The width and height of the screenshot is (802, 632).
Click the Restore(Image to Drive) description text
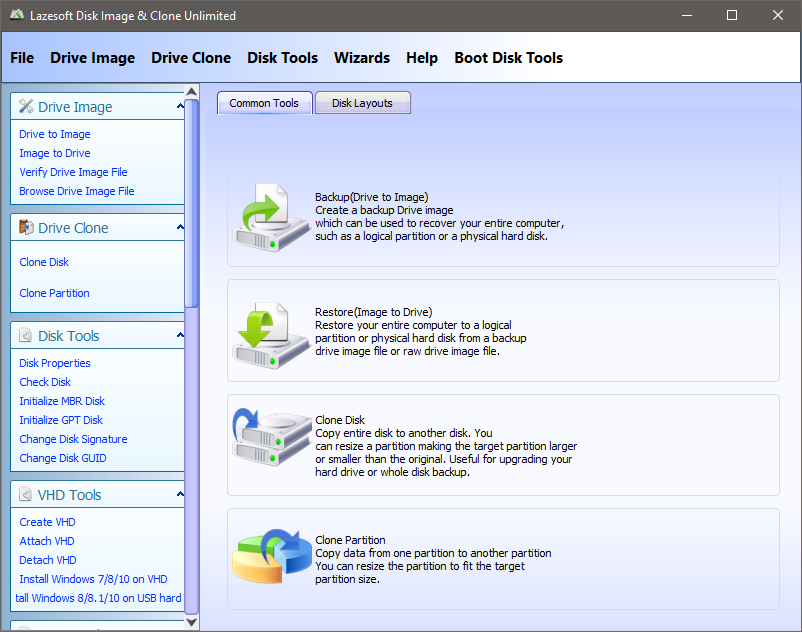[420, 331]
